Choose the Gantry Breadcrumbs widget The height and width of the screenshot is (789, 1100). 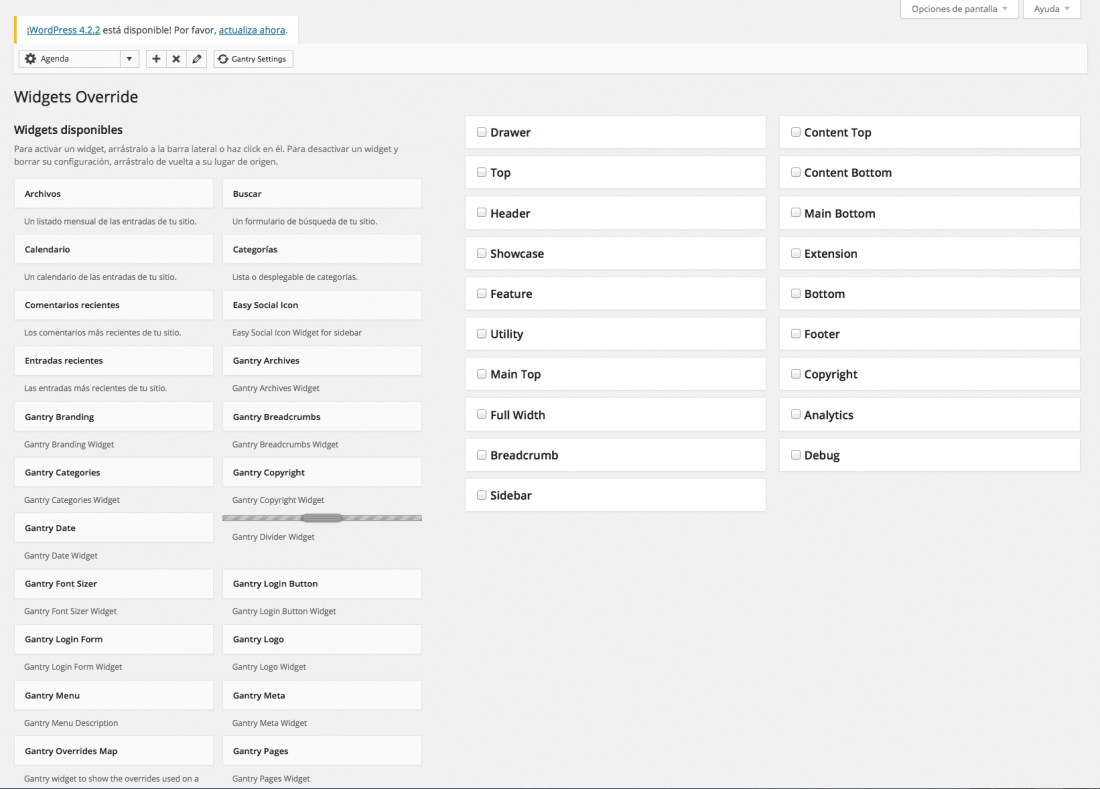pos(322,417)
